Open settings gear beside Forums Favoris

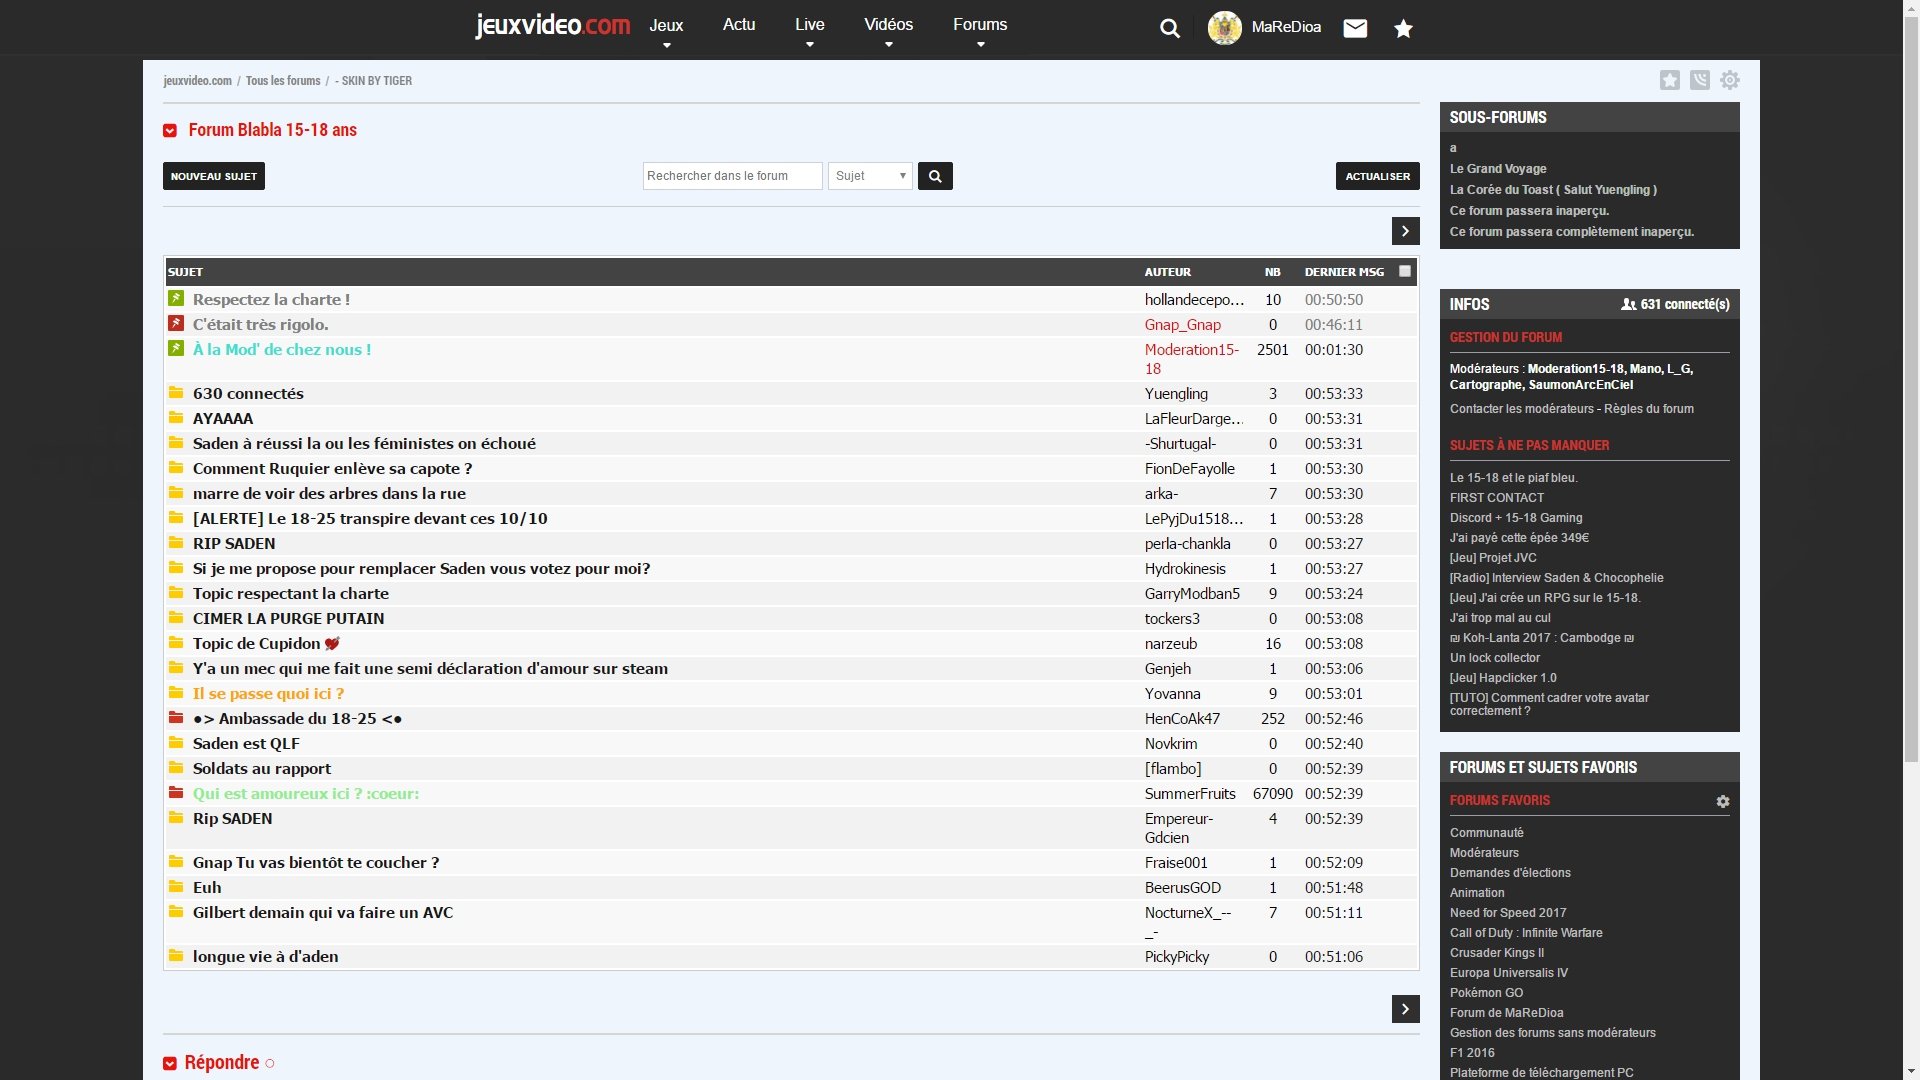1722,801
